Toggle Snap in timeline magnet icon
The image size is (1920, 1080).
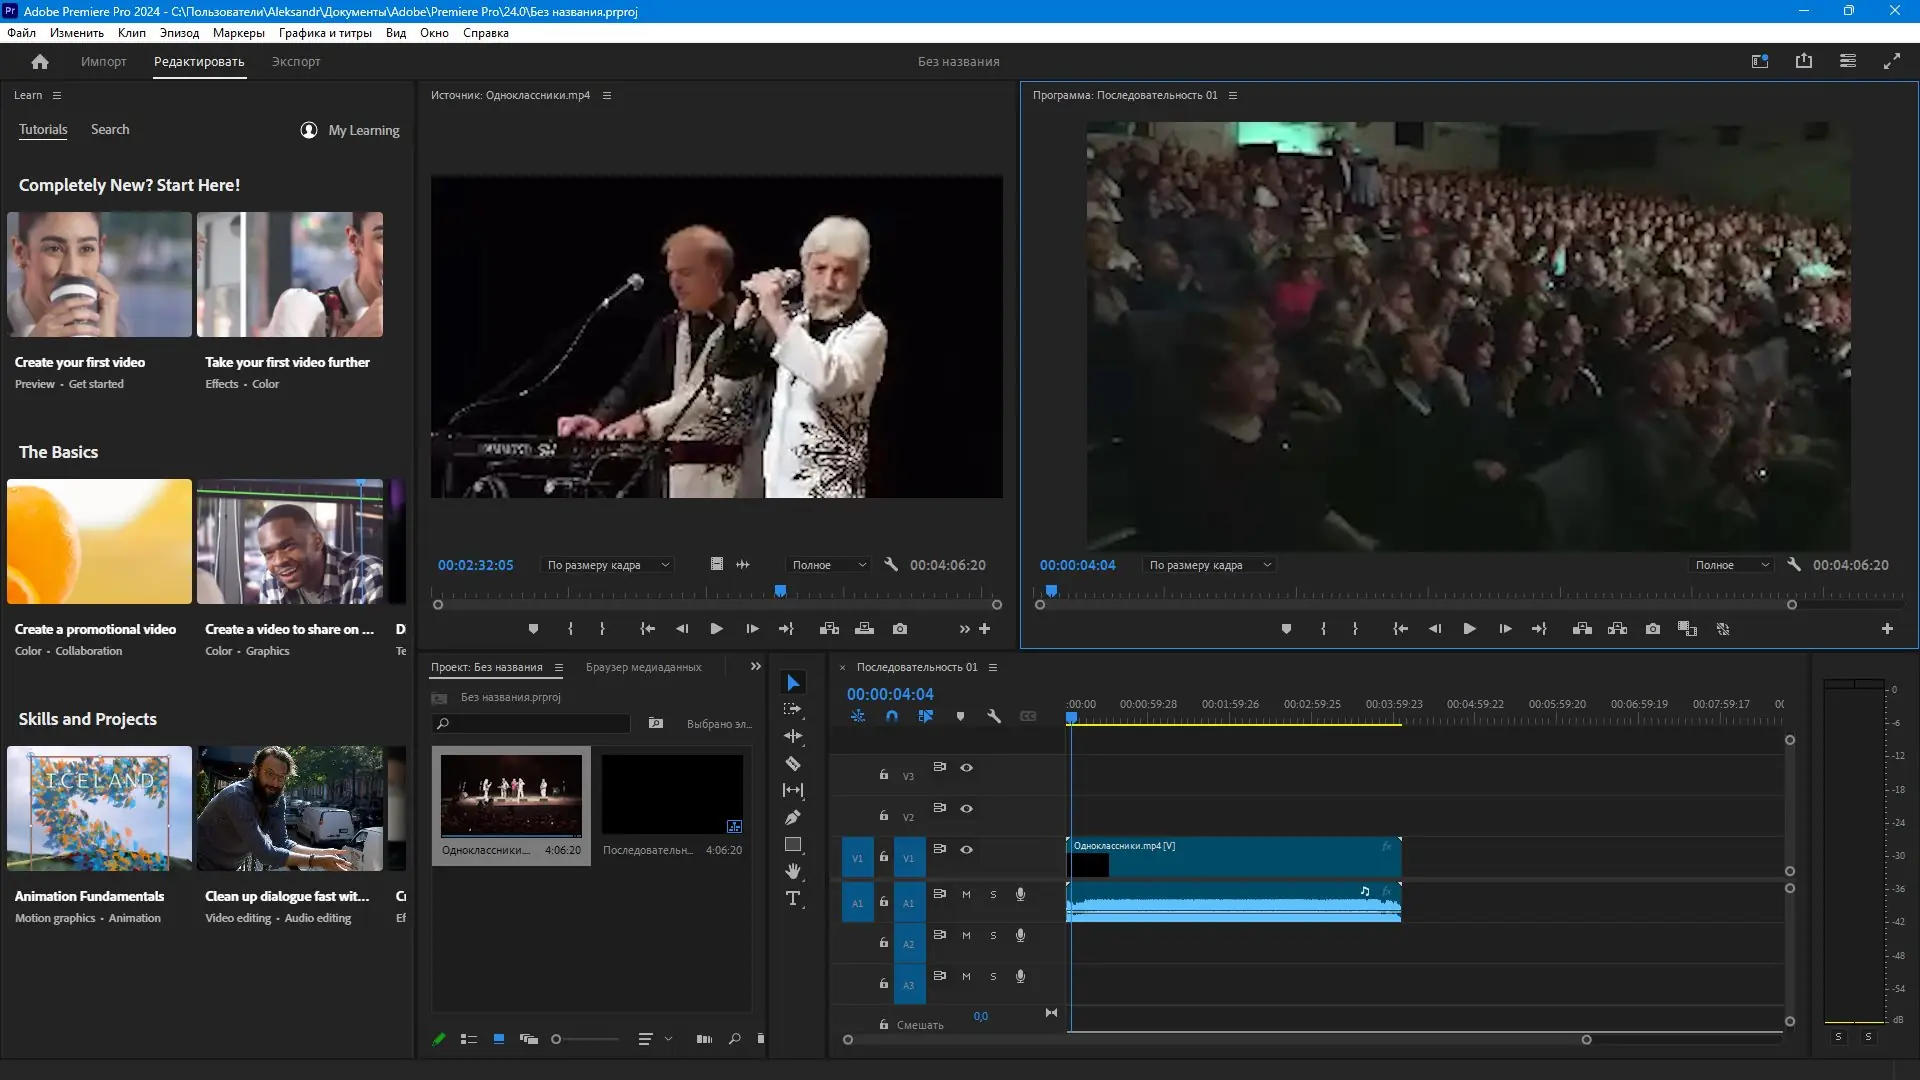click(x=892, y=716)
